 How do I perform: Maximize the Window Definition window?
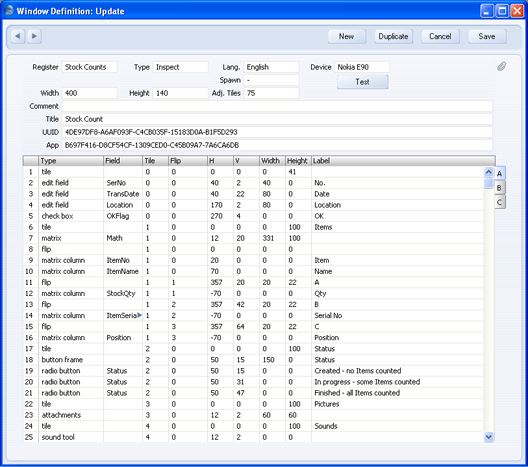[x=502, y=11]
